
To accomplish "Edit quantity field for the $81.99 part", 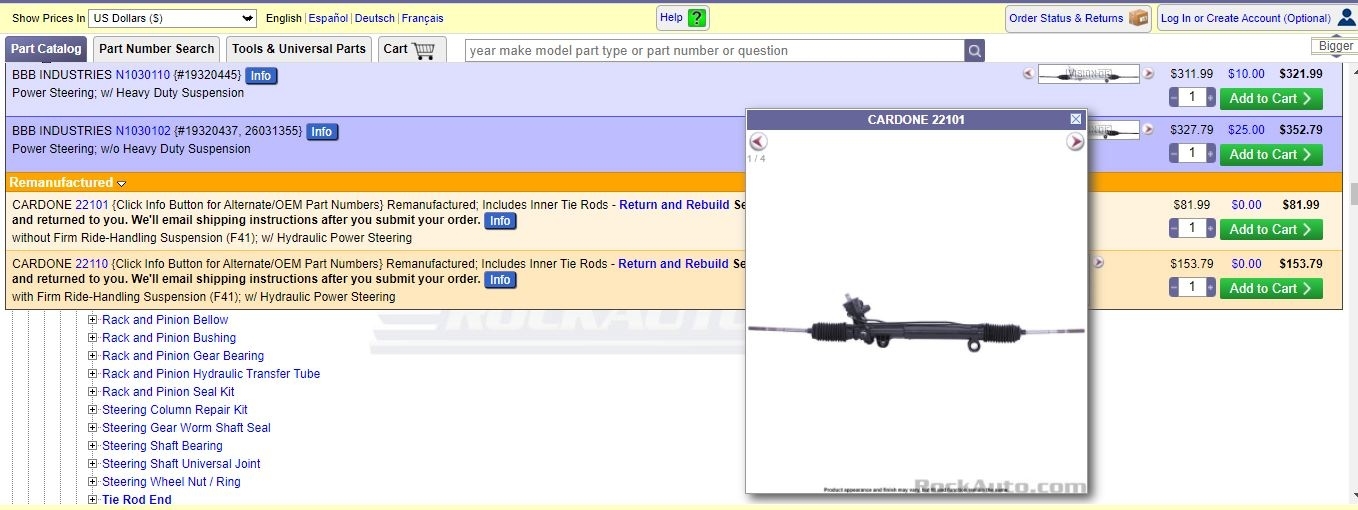I will point(1192,229).
